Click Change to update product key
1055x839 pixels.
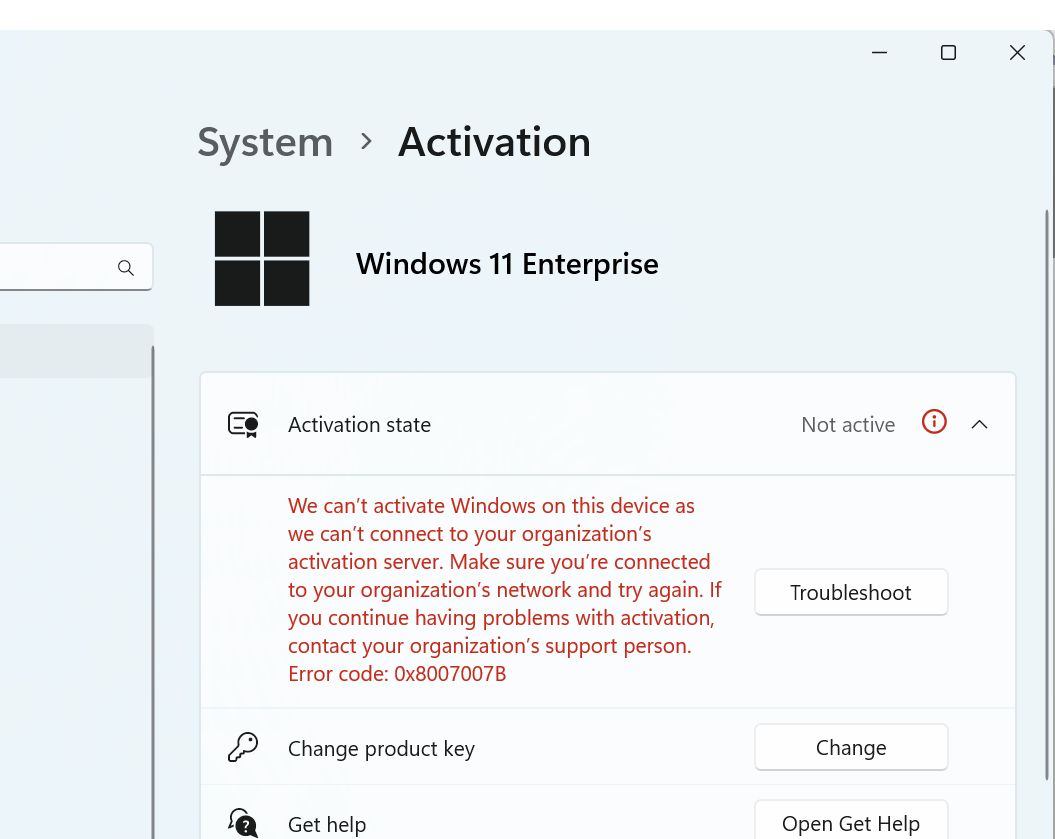click(851, 747)
